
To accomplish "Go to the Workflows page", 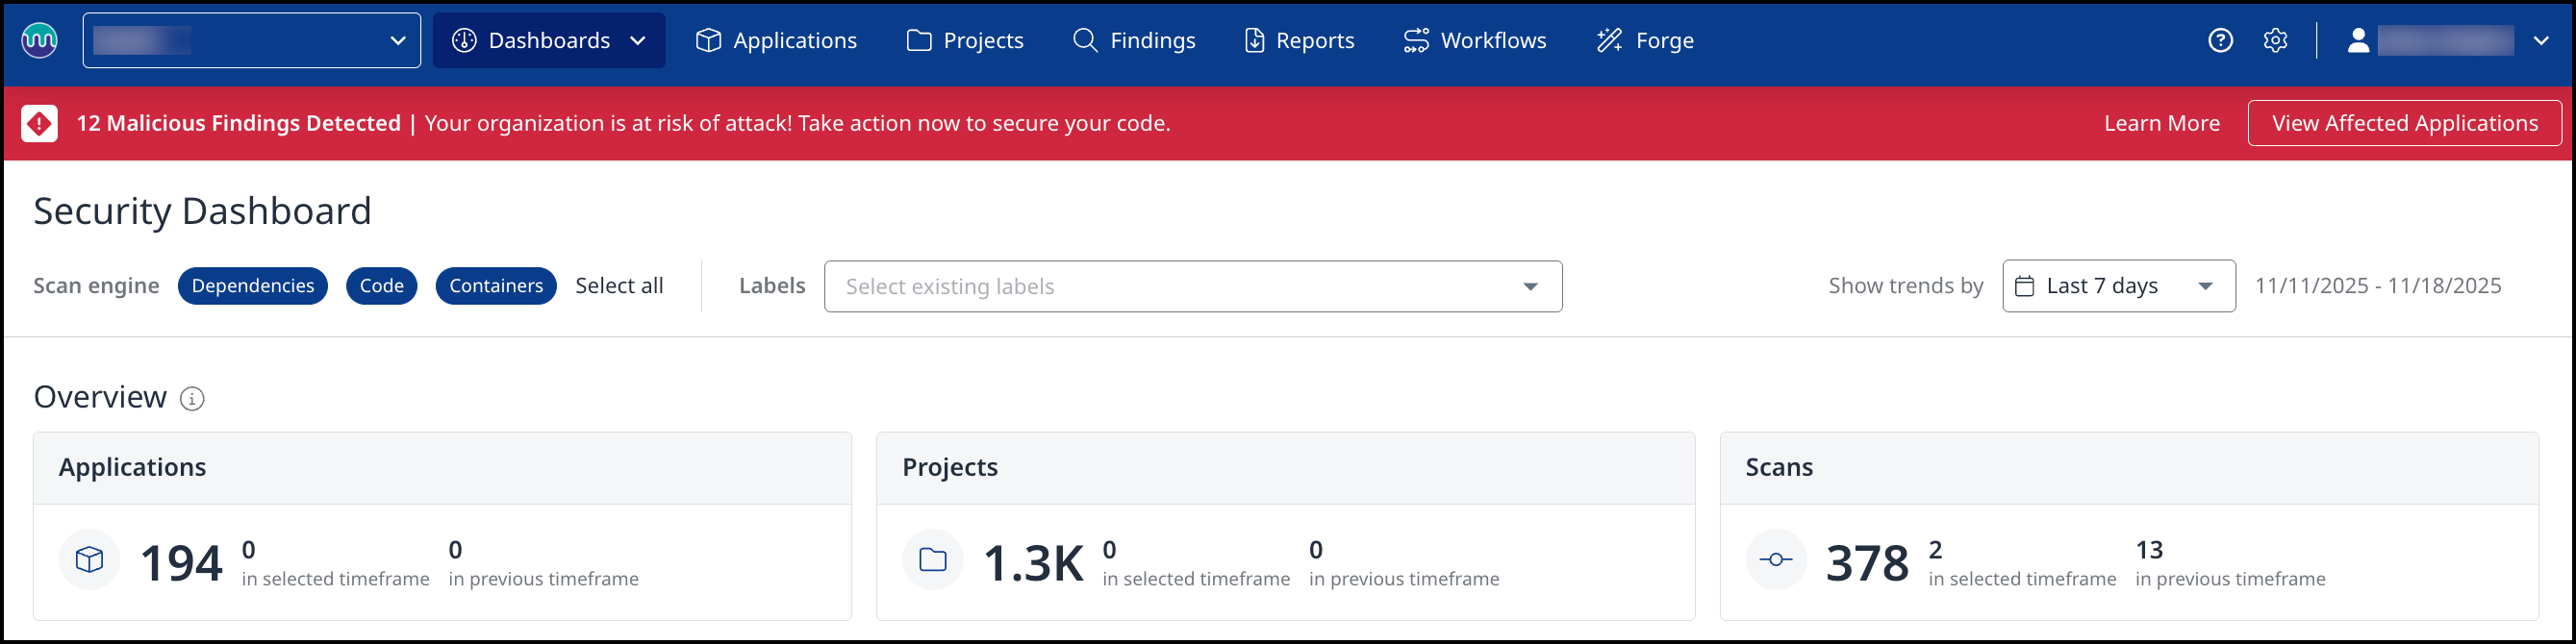I will (x=1475, y=40).
